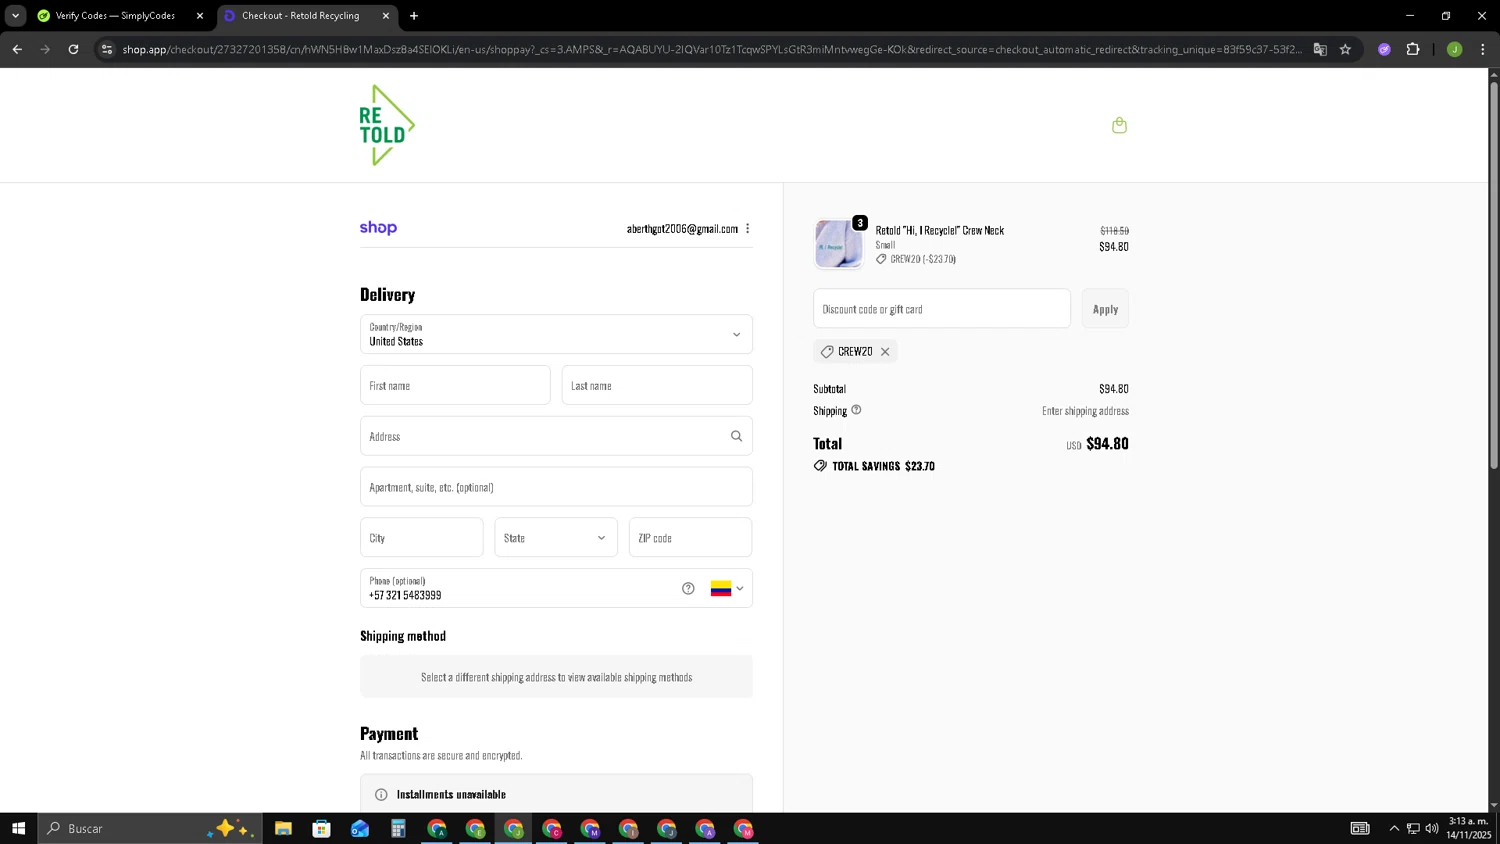The image size is (1500, 844).
Task: Open File Explorer from the taskbar
Action: (283, 828)
